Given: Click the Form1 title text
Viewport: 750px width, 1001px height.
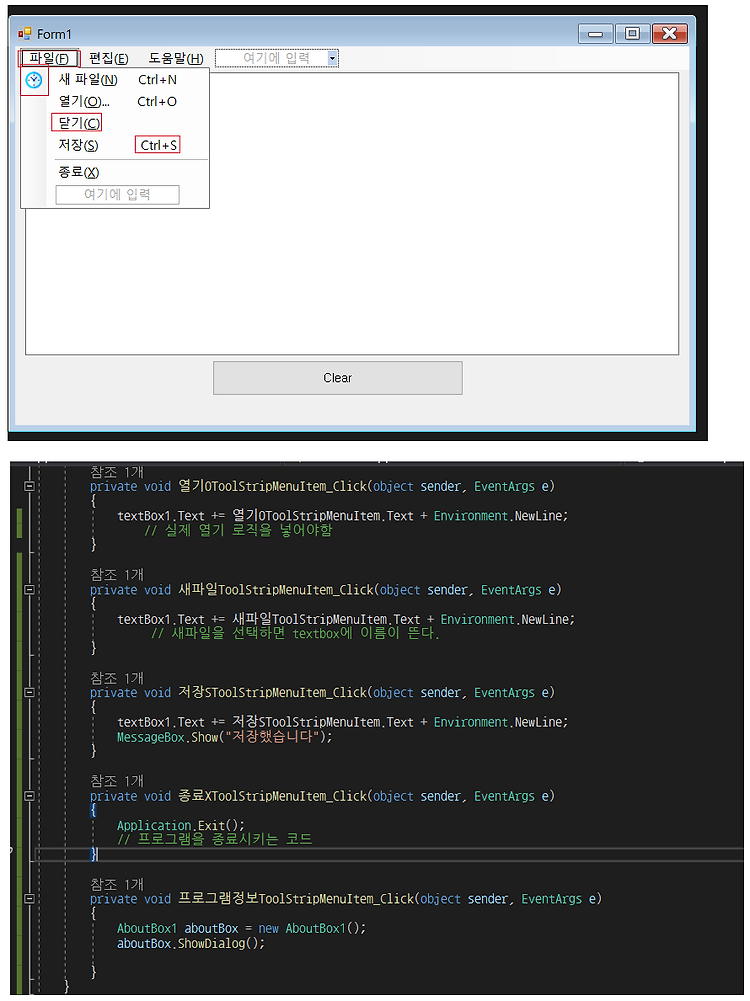Looking at the screenshot, I should coord(54,34).
